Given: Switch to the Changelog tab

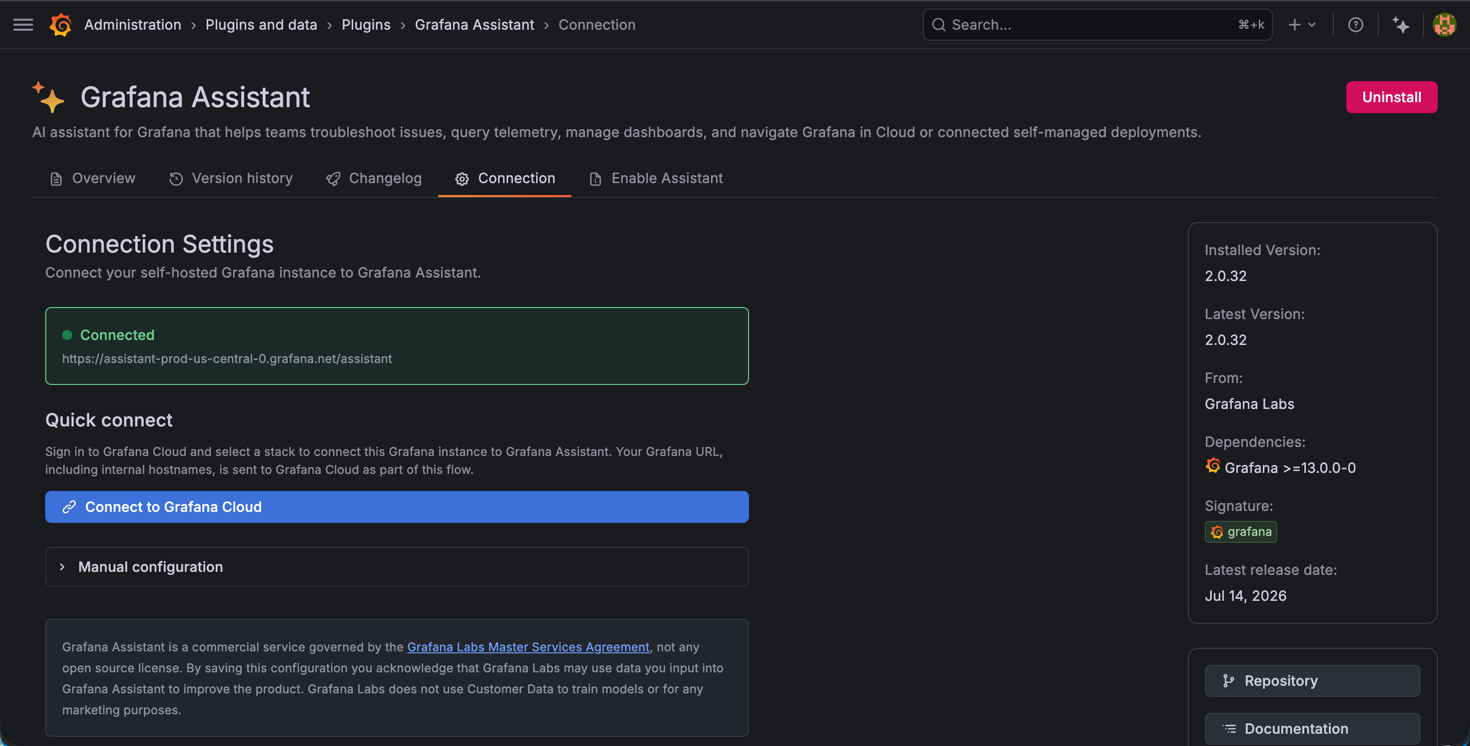Looking at the screenshot, I should (x=374, y=178).
